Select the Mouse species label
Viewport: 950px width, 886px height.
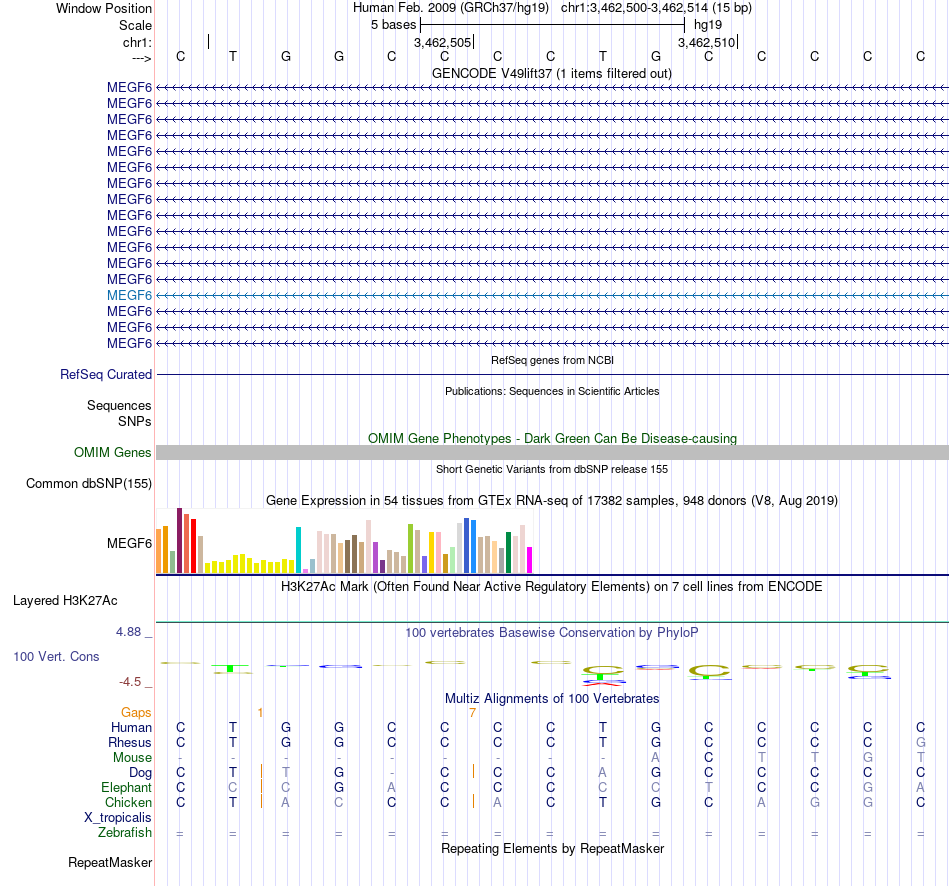[x=132, y=758]
